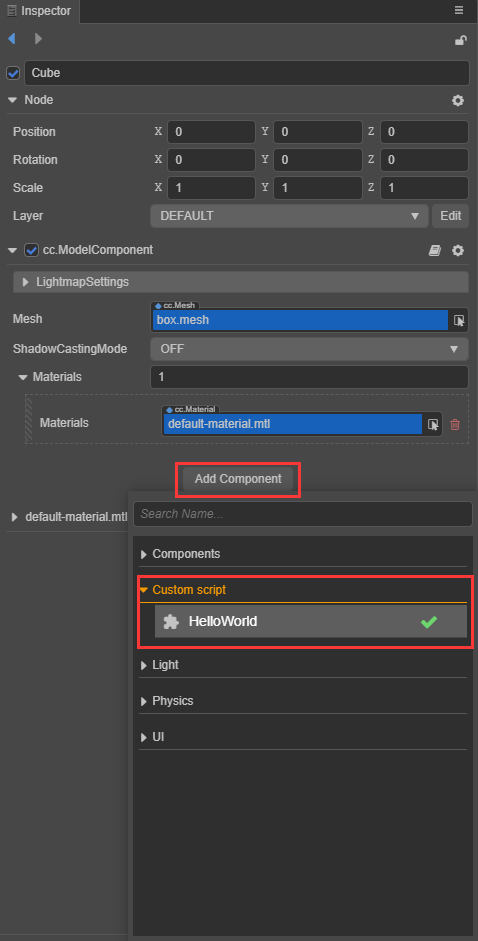Open cc.ModelComponent help book icon
This screenshot has height=941, width=478.
pos(434,250)
